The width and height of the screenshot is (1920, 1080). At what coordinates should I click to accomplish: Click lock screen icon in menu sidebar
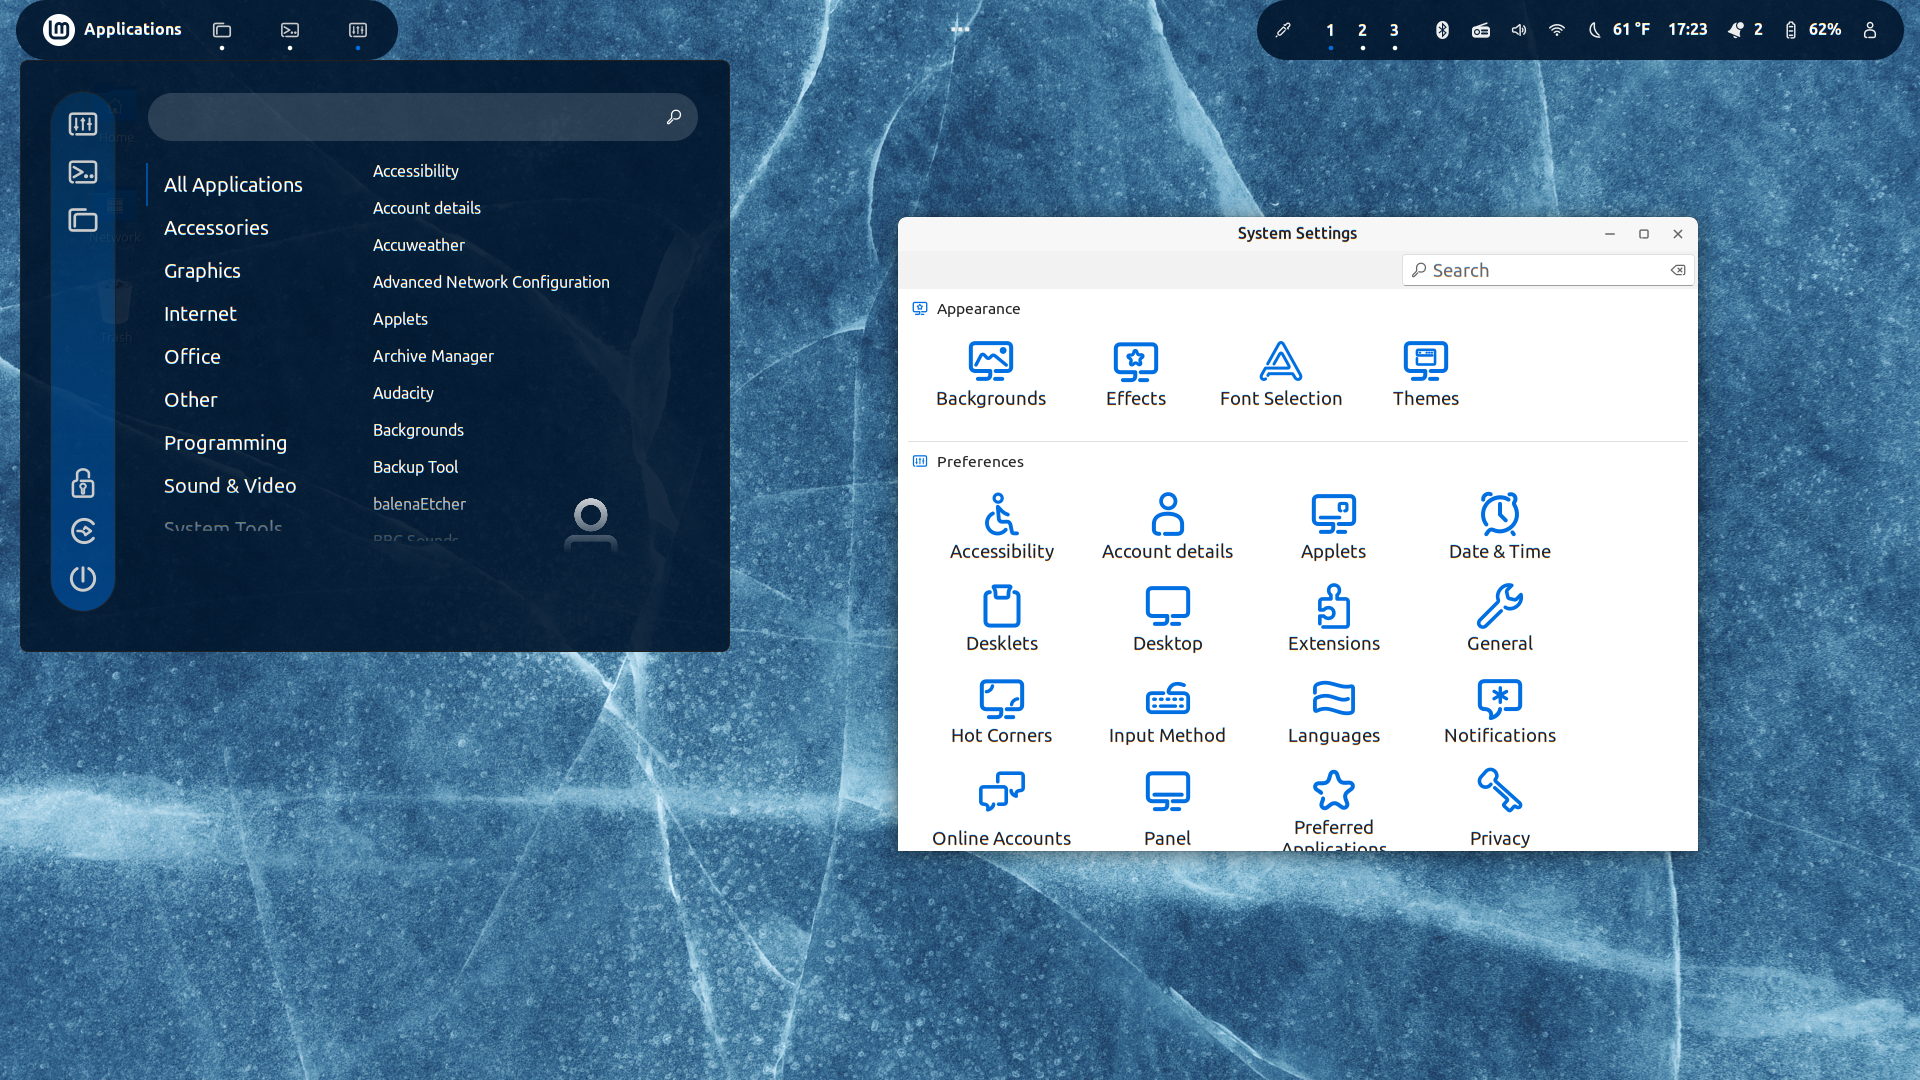point(83,484)
